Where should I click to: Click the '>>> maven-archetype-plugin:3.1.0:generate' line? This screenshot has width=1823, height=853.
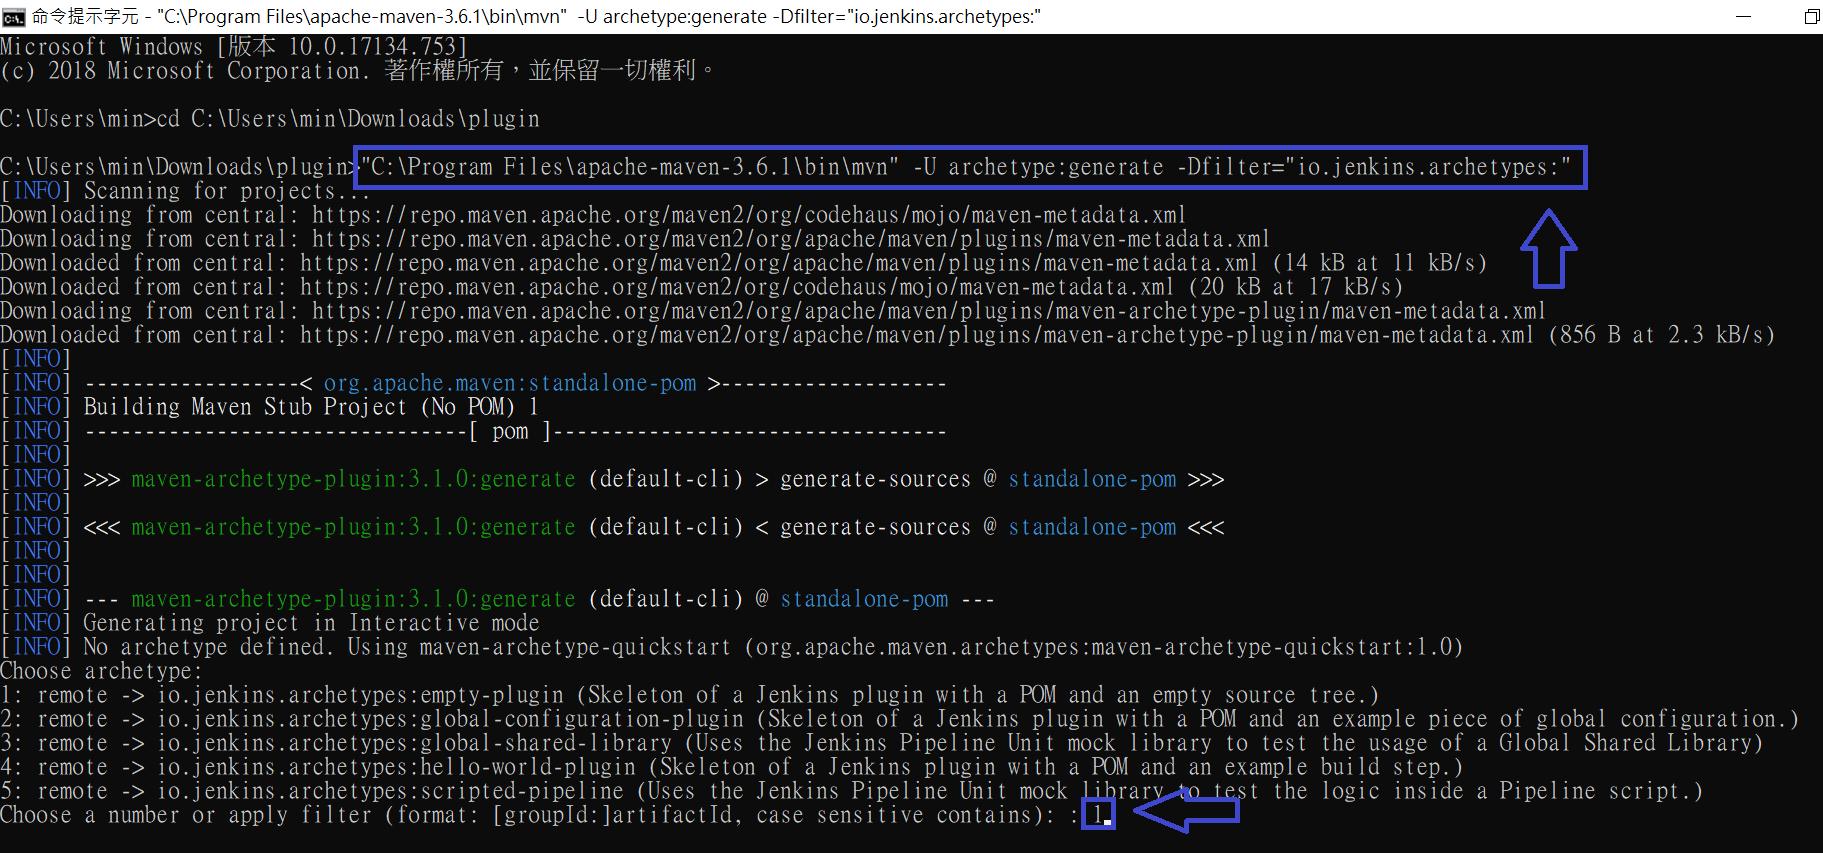(x=612, y=479)
